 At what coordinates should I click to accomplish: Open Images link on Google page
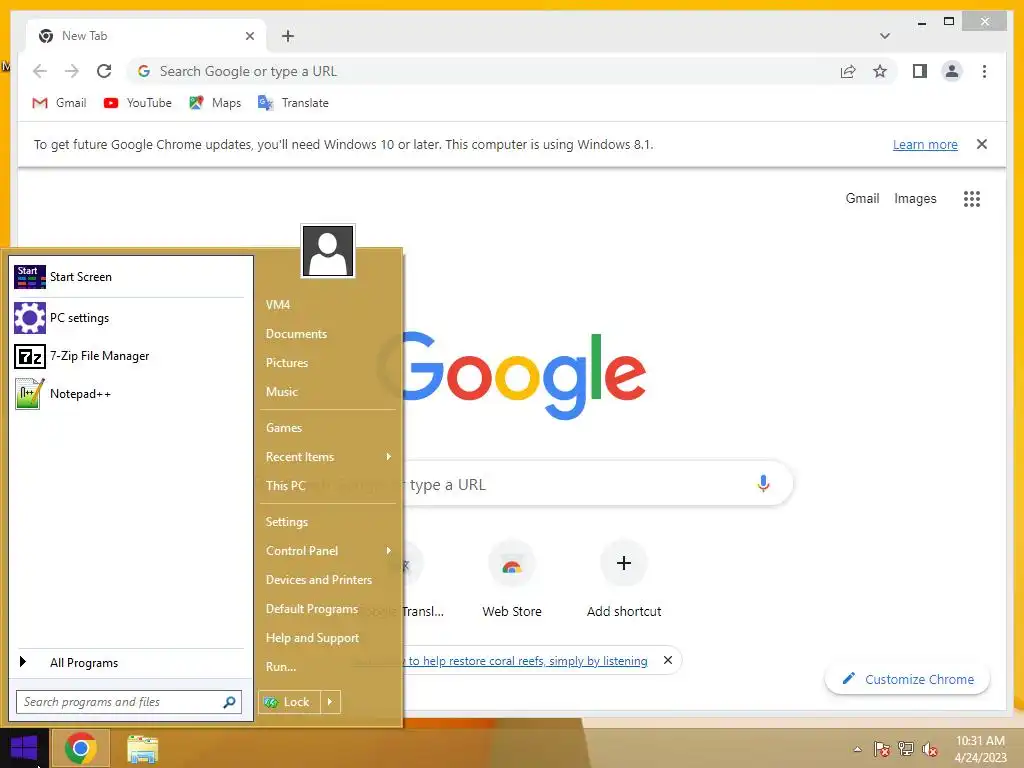915,199
